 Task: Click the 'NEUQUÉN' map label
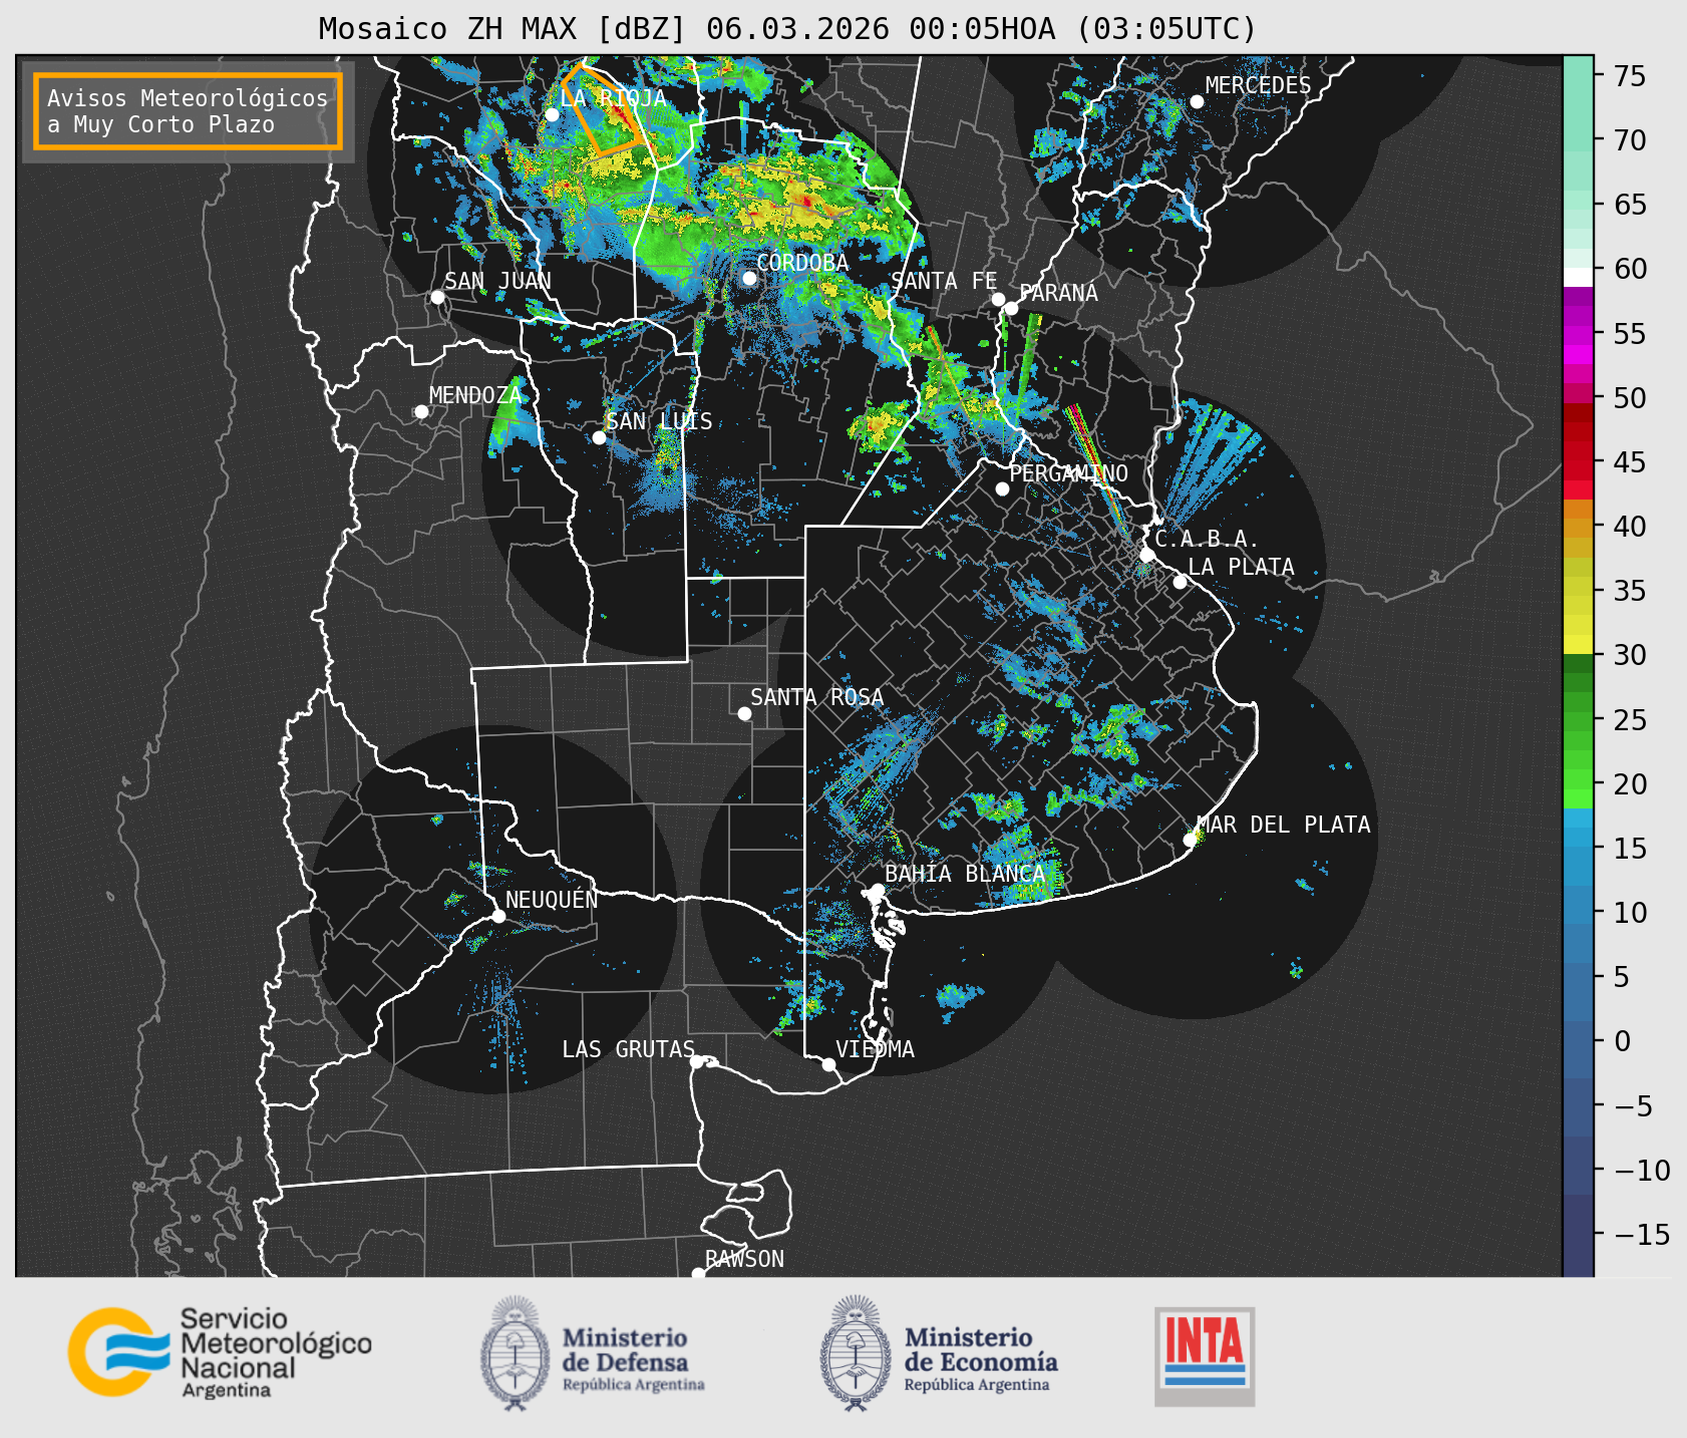pos(552,899)
